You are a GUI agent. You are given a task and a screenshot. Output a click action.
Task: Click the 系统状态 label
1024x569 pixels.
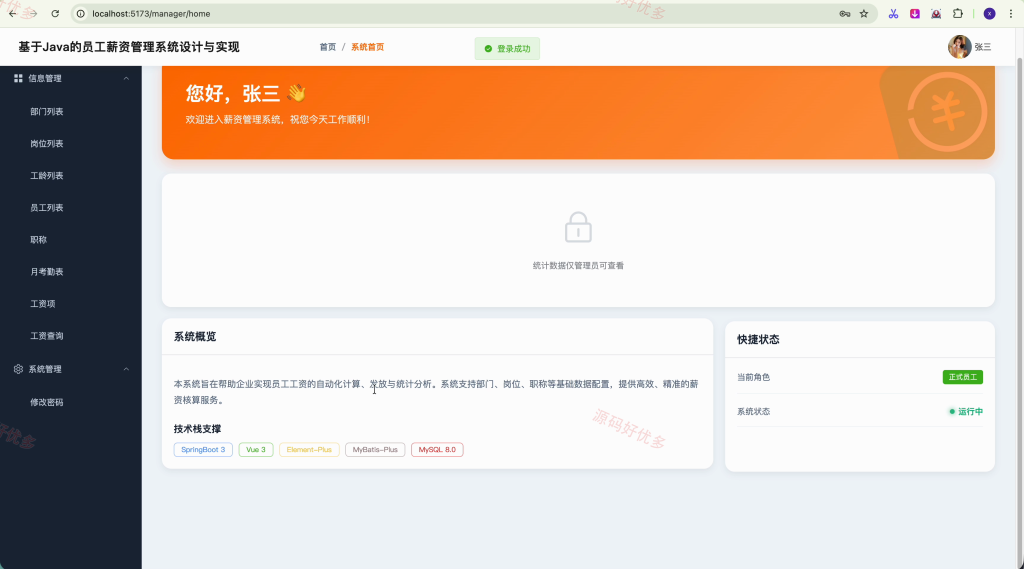(754, 412)
